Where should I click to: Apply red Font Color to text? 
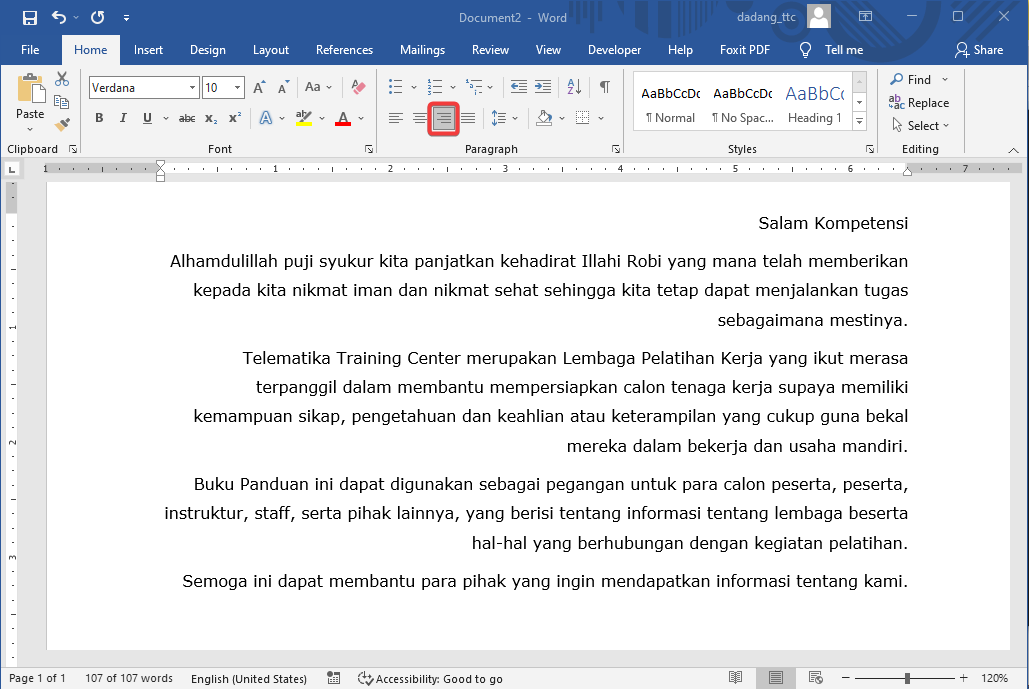point(343,118)
